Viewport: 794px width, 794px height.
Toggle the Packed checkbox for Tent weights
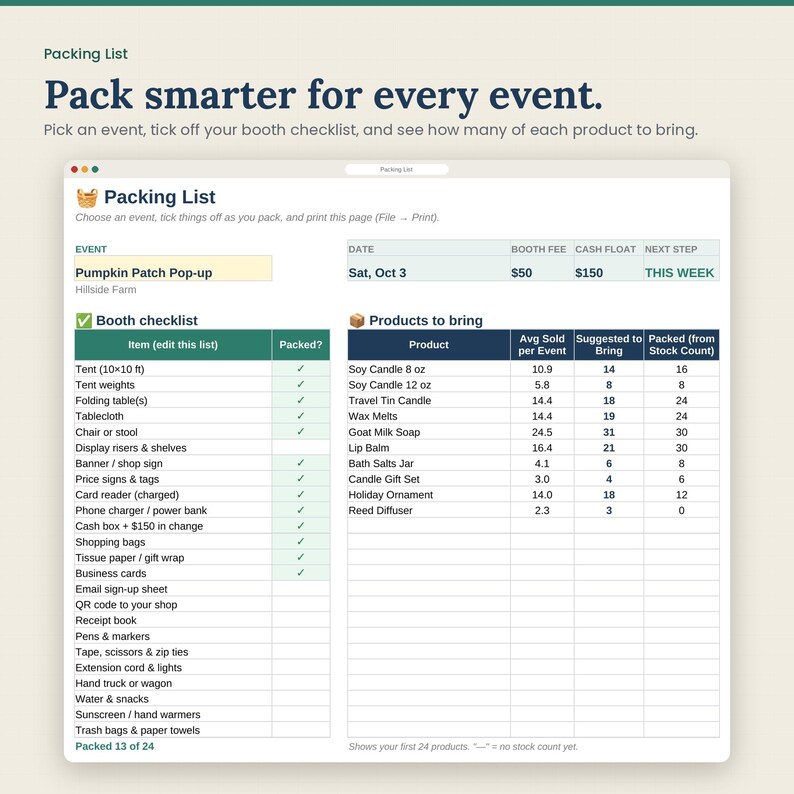(301, 384)
